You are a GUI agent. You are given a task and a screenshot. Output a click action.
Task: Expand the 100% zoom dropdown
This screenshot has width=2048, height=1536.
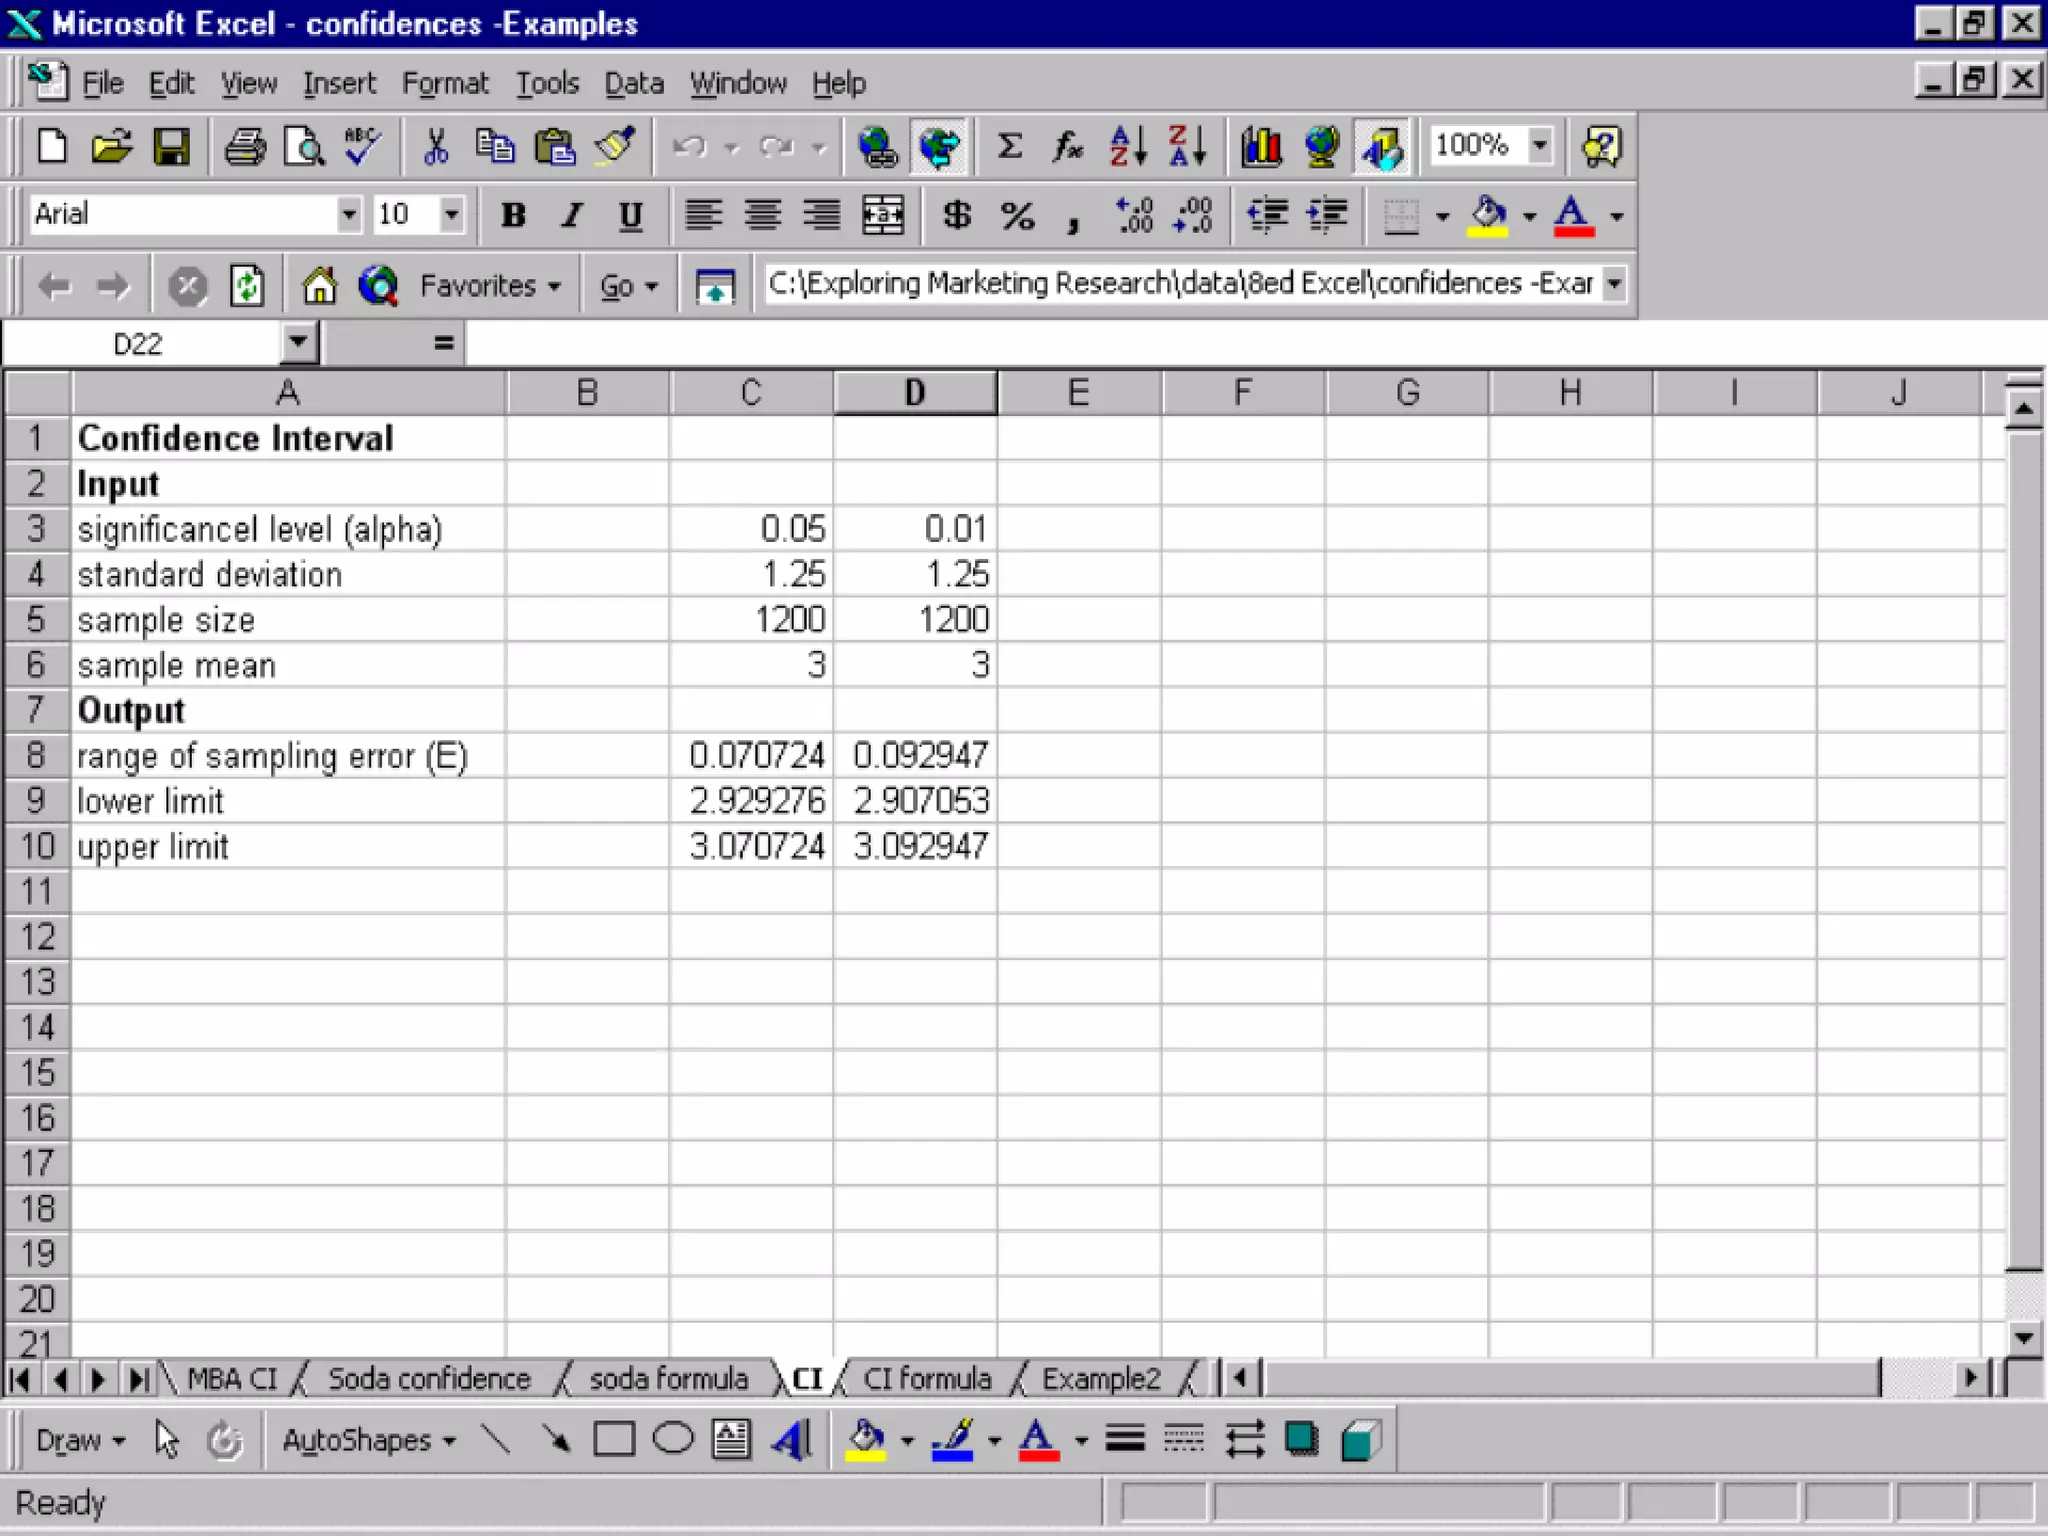[x=1540, y=145]
